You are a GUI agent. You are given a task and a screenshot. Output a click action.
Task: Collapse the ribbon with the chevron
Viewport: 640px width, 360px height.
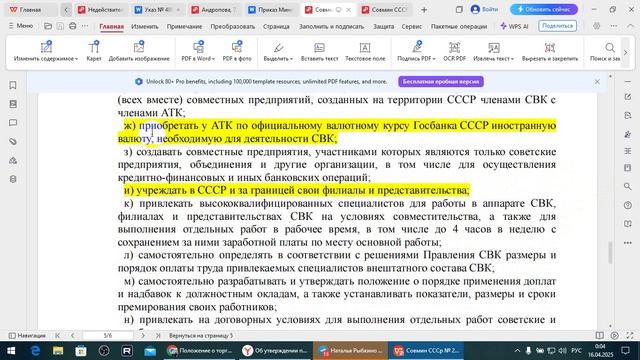point(630,26)
